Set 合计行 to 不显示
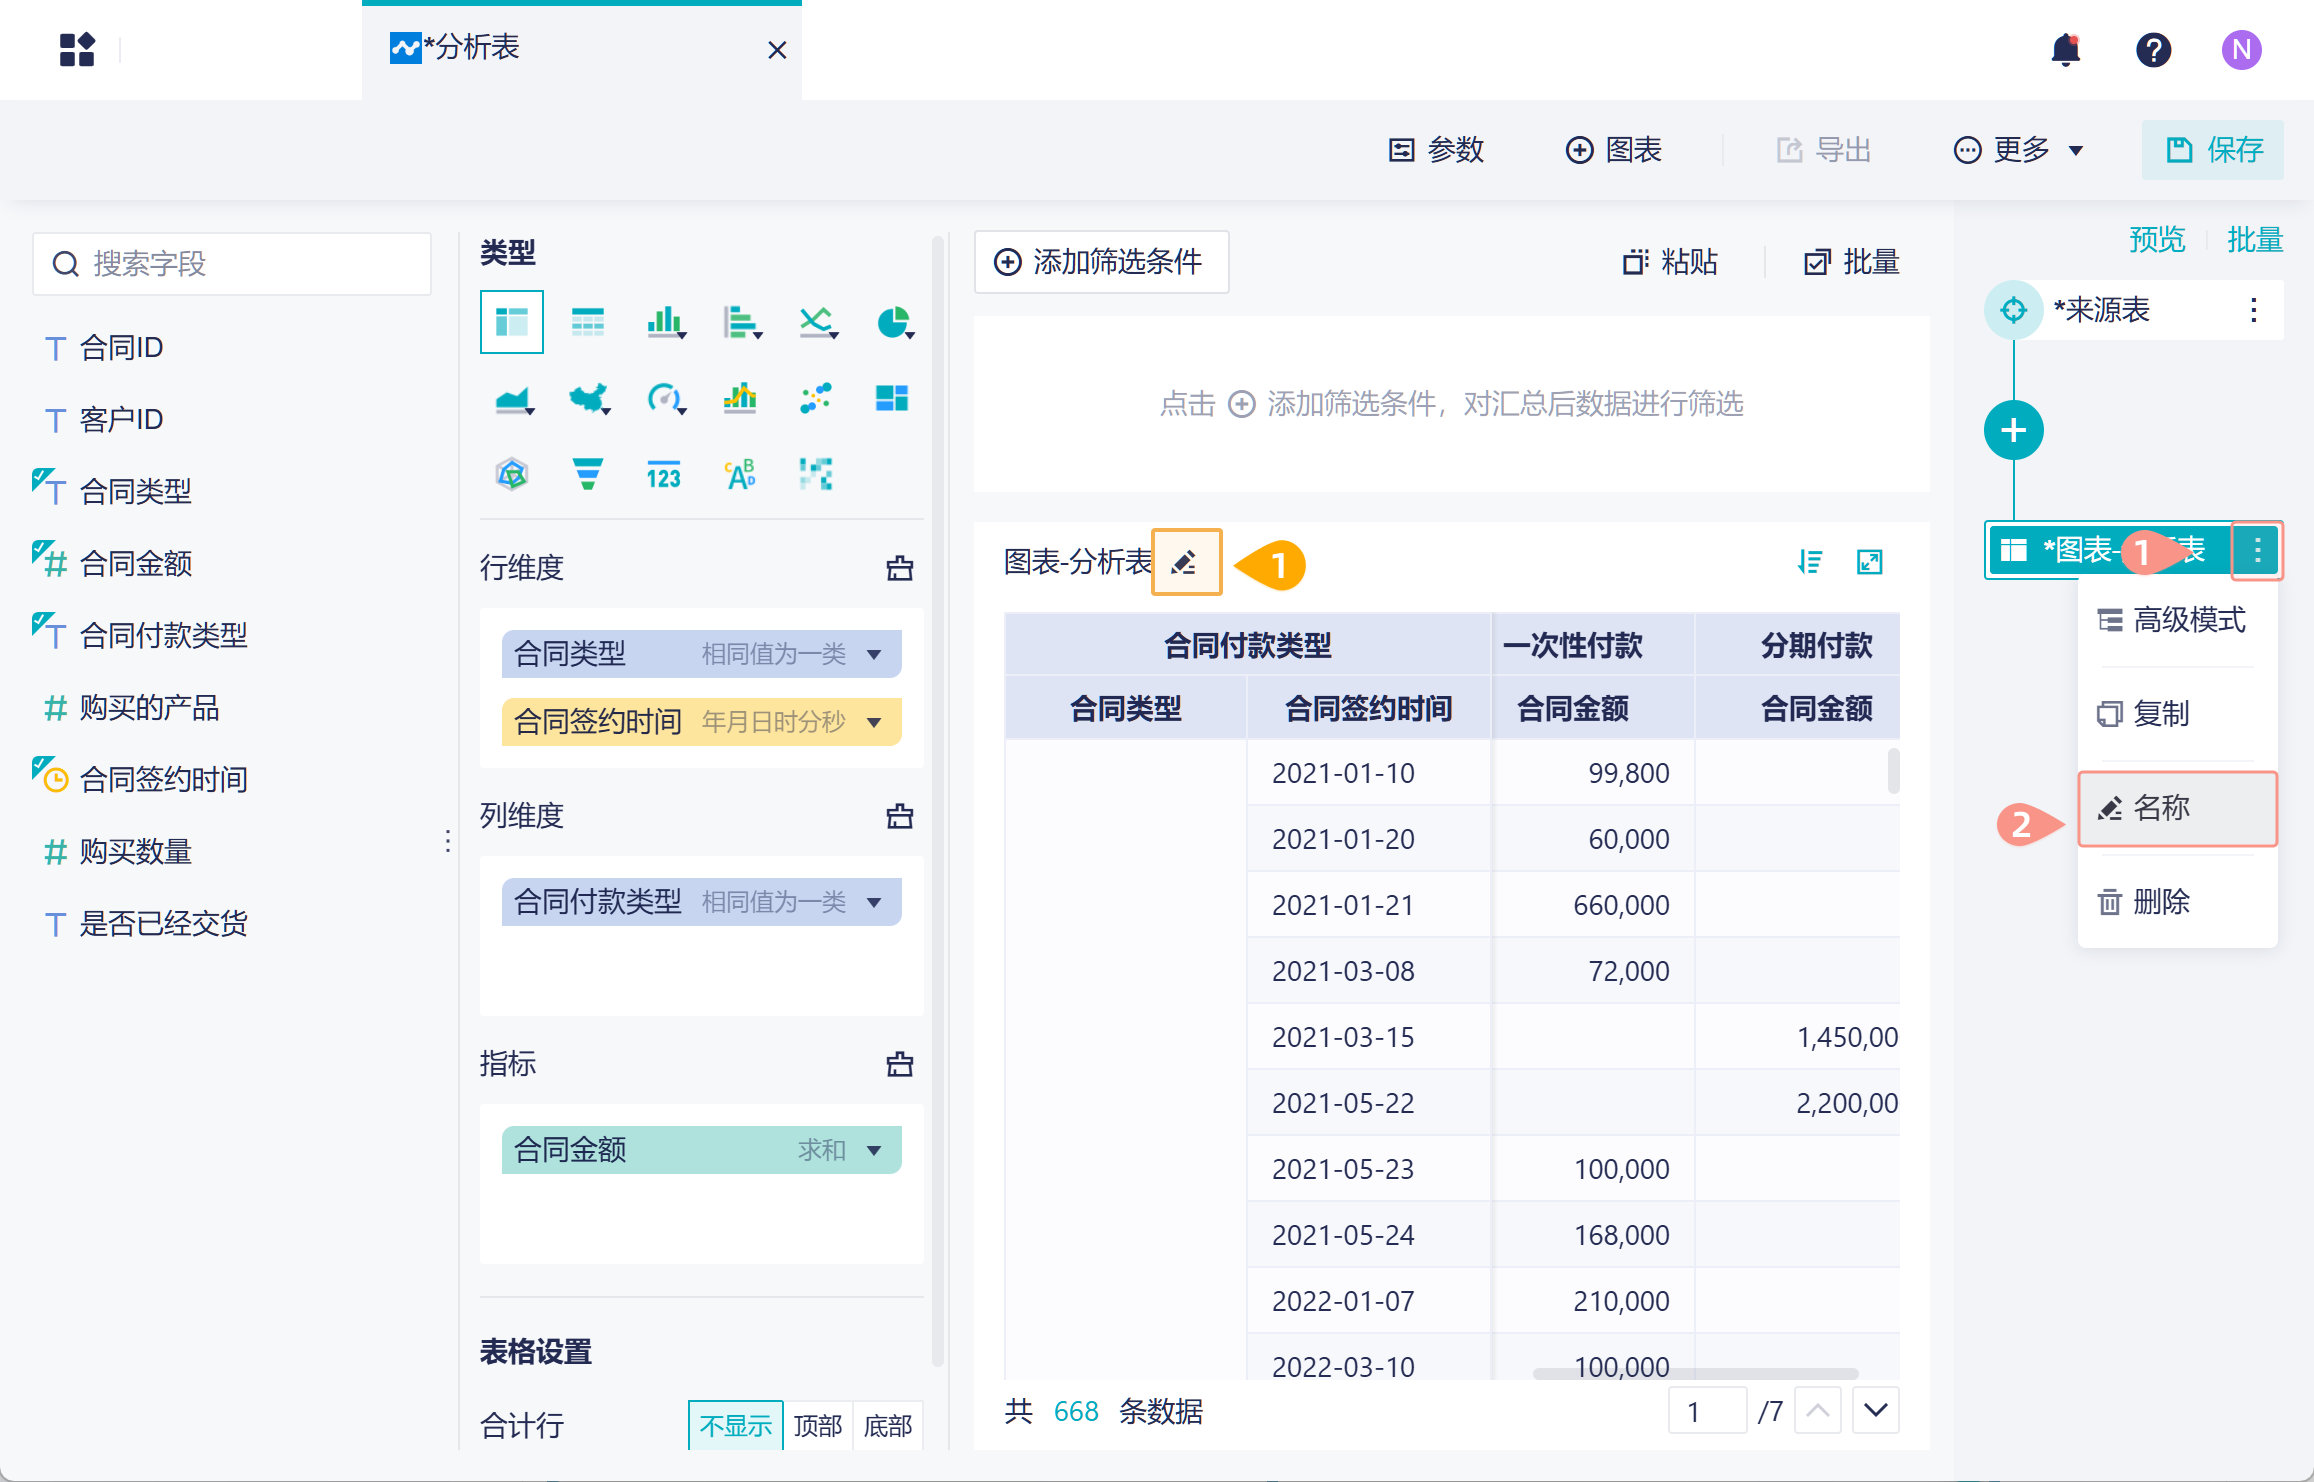The height and width of the screenshot is (1482, 2314). (735, 1425)
